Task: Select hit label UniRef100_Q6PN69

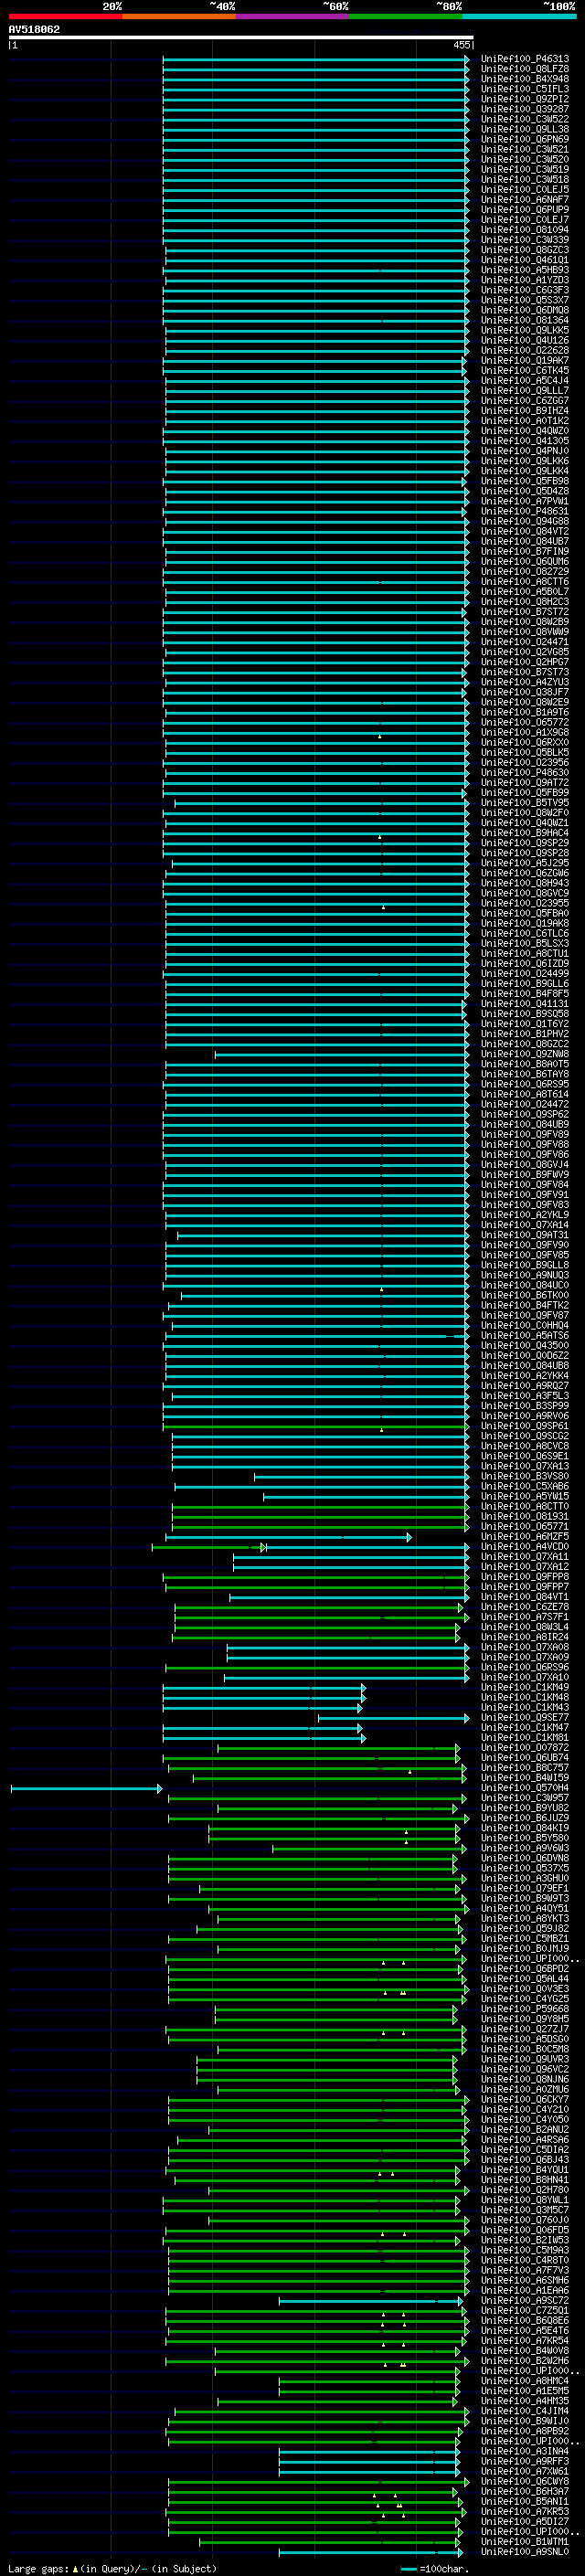Action: click(524, 139)
